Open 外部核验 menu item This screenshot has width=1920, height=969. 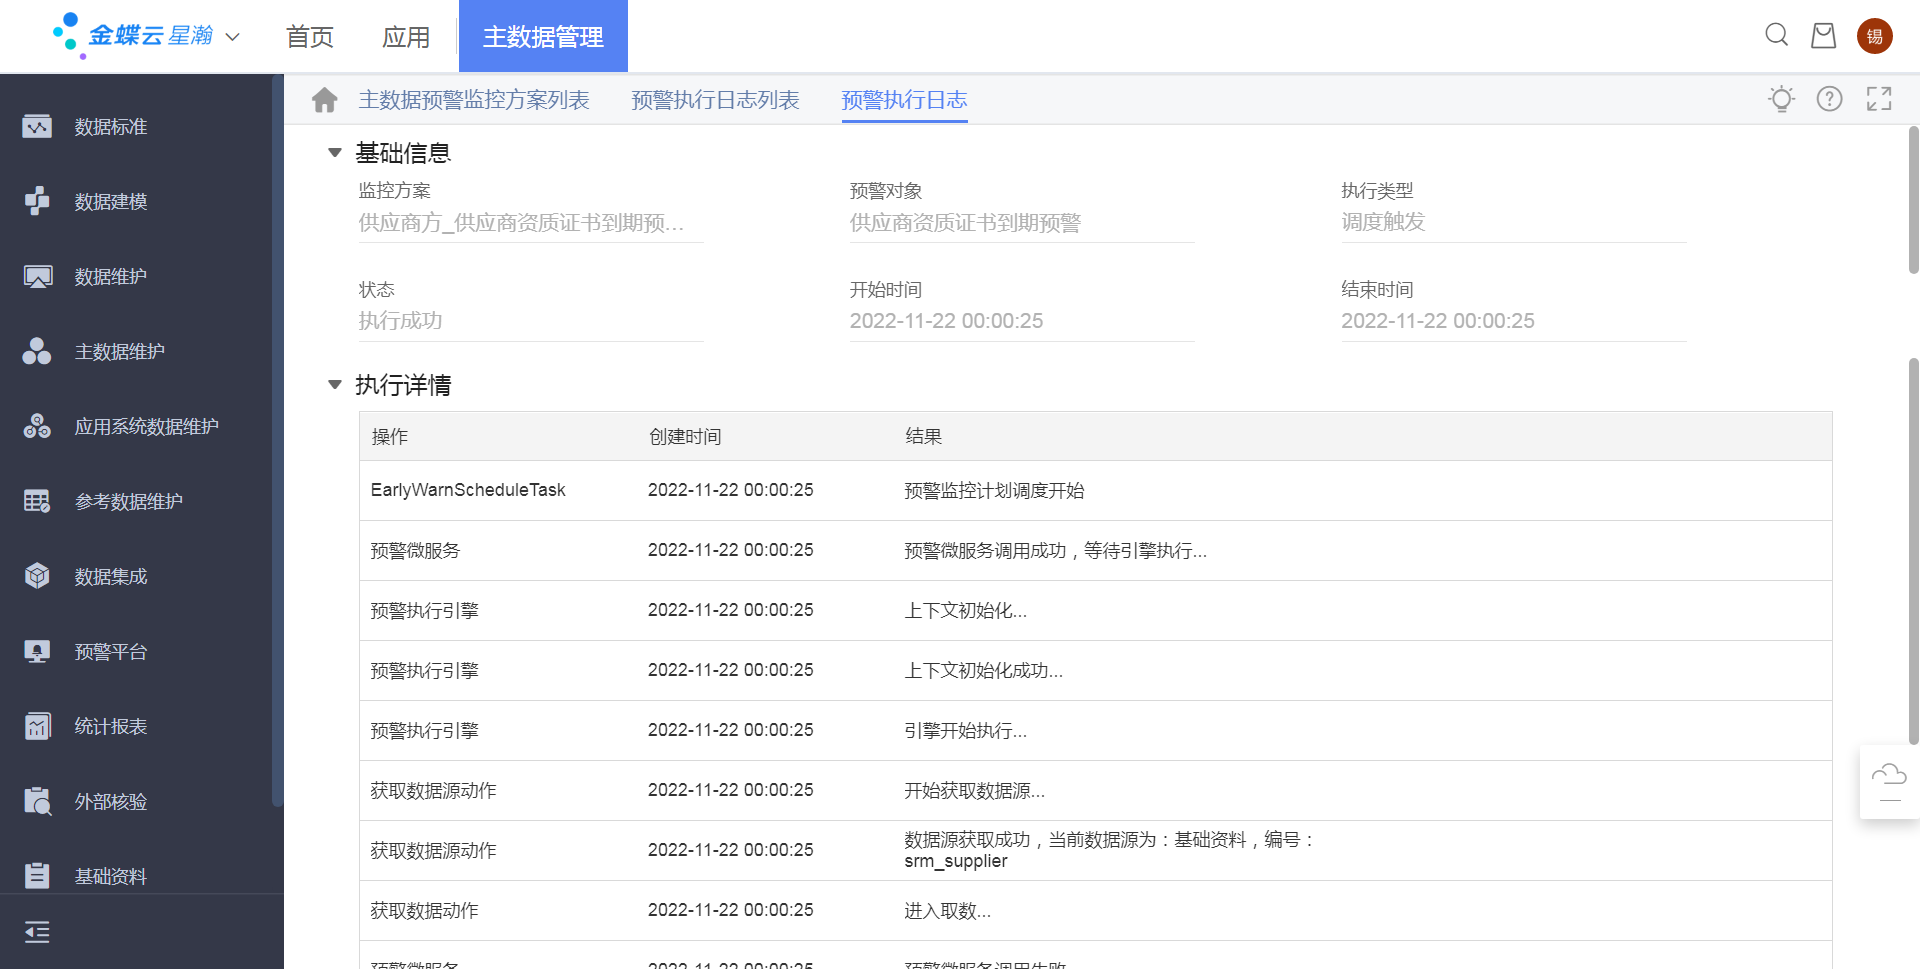[111, 802]
